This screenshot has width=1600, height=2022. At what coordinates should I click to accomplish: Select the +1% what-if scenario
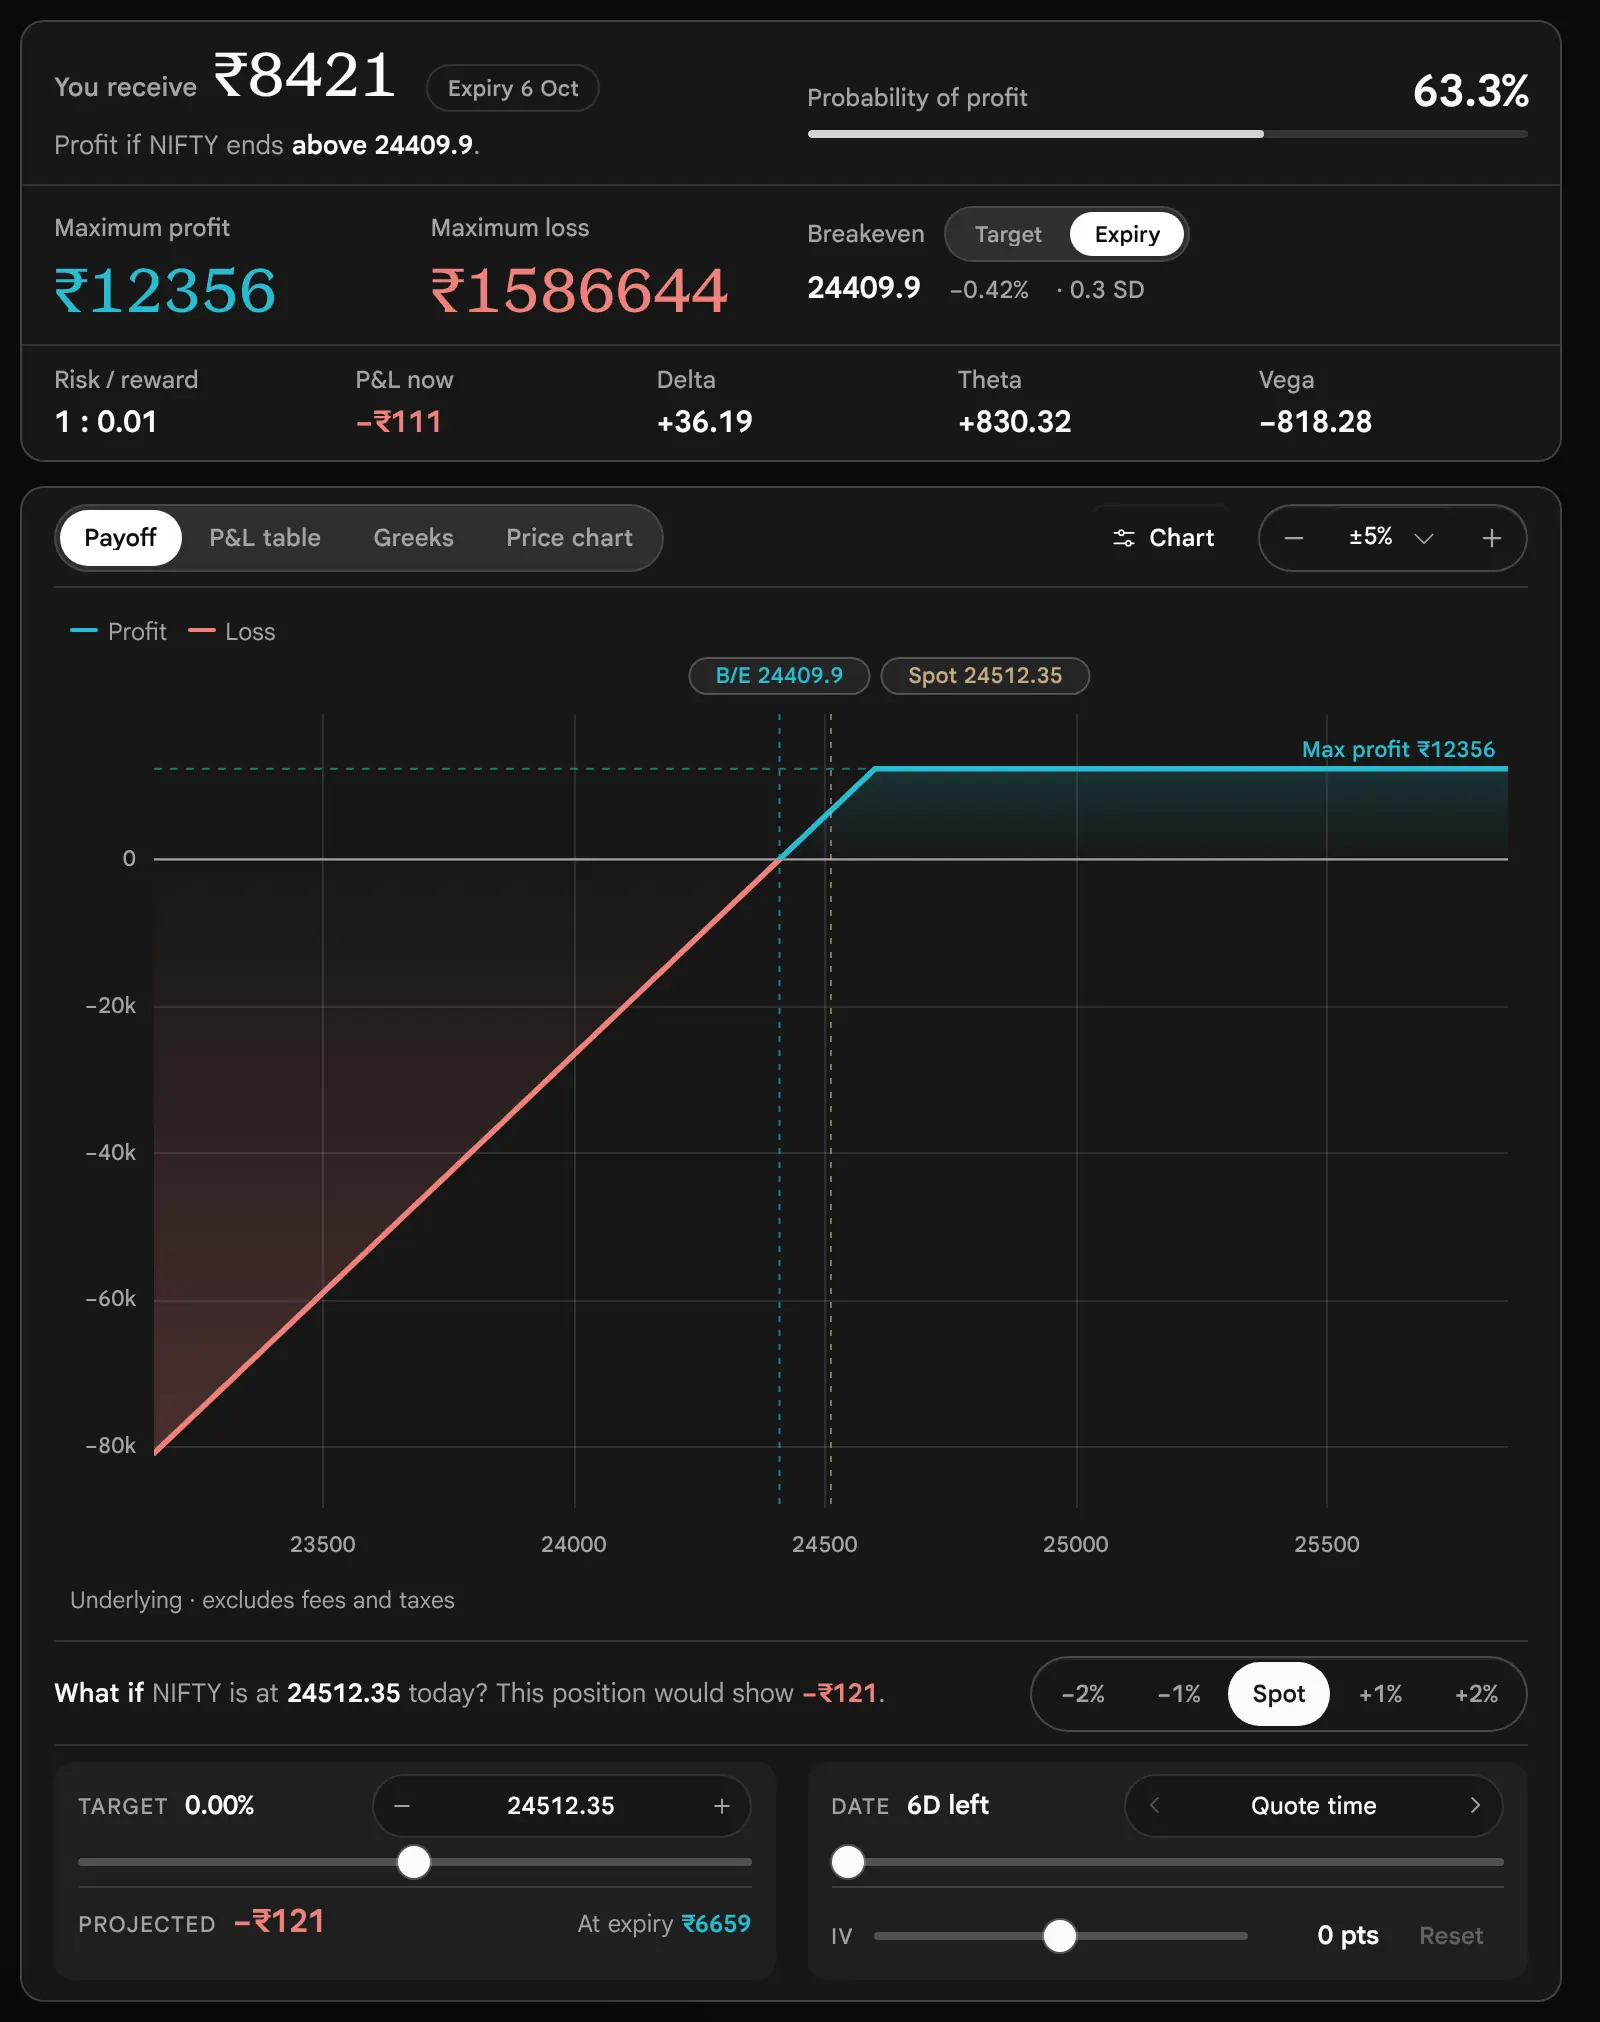1380,1694
